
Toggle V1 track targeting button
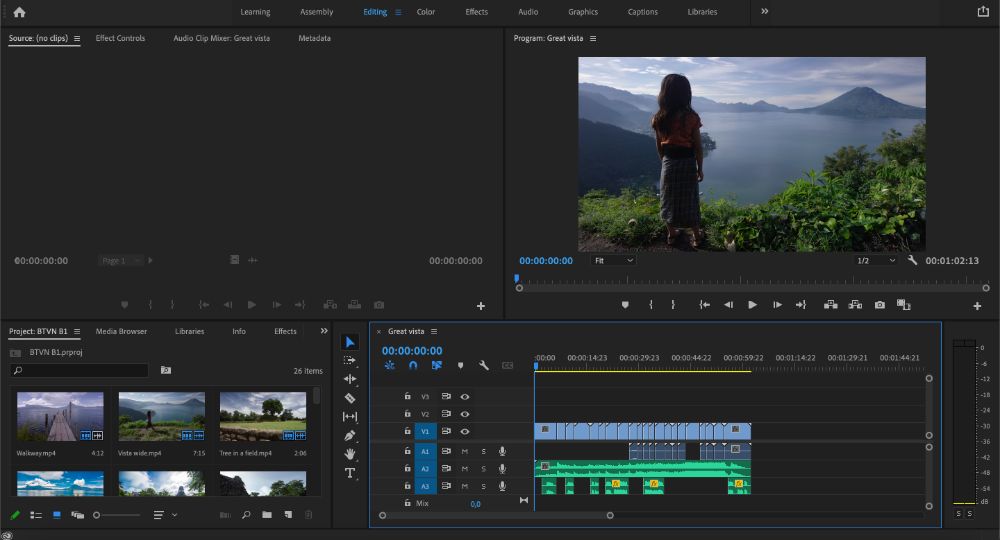tap(425, 432)
